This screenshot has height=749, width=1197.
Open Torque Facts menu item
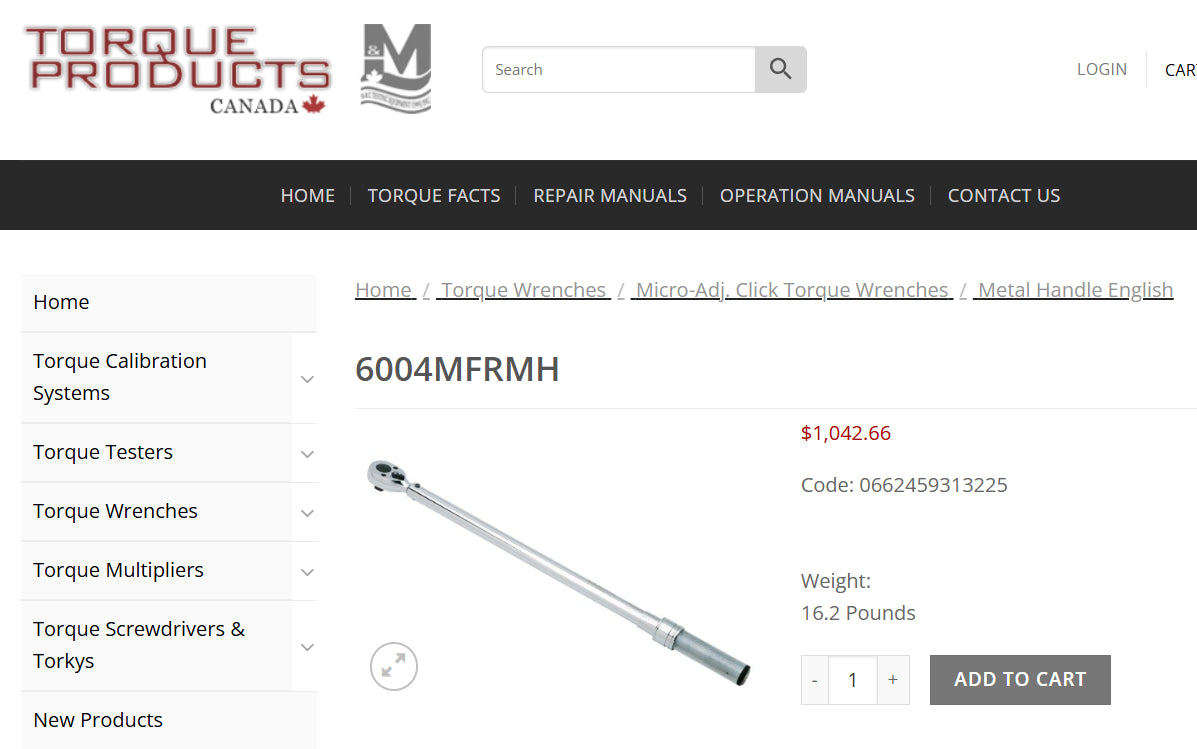click(x=434, y=195)
